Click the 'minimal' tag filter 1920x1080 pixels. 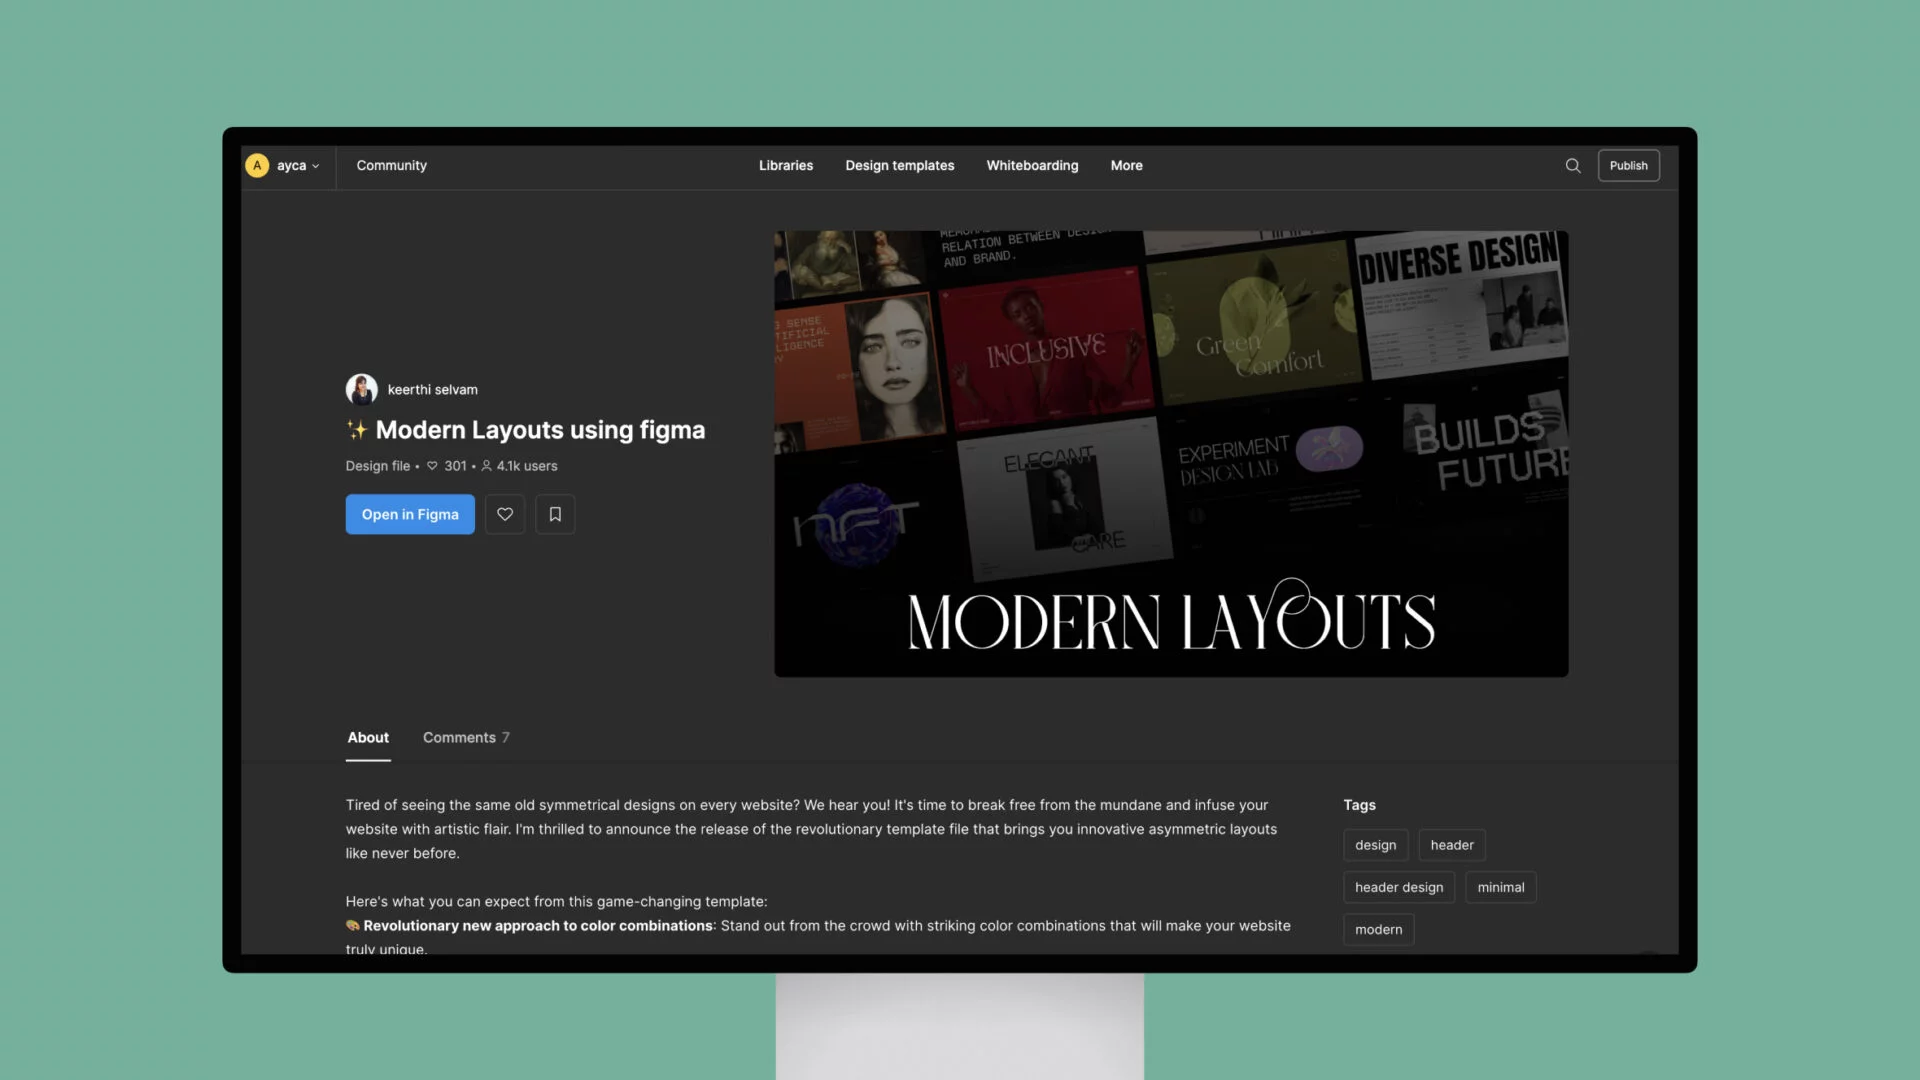coord(1501,886)
